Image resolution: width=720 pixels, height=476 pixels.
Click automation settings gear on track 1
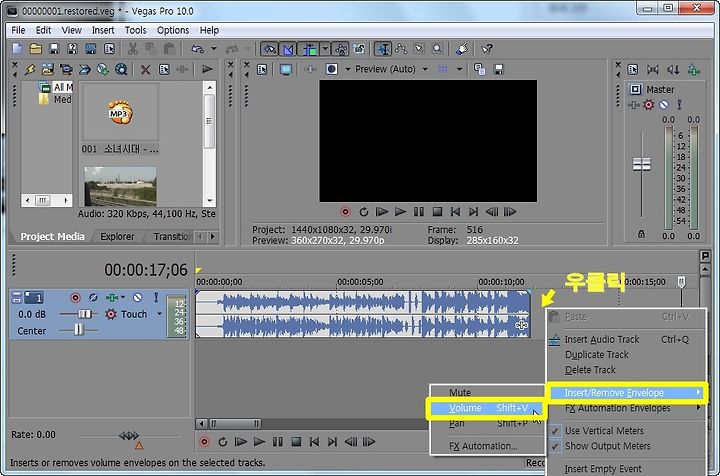point(111,314)
